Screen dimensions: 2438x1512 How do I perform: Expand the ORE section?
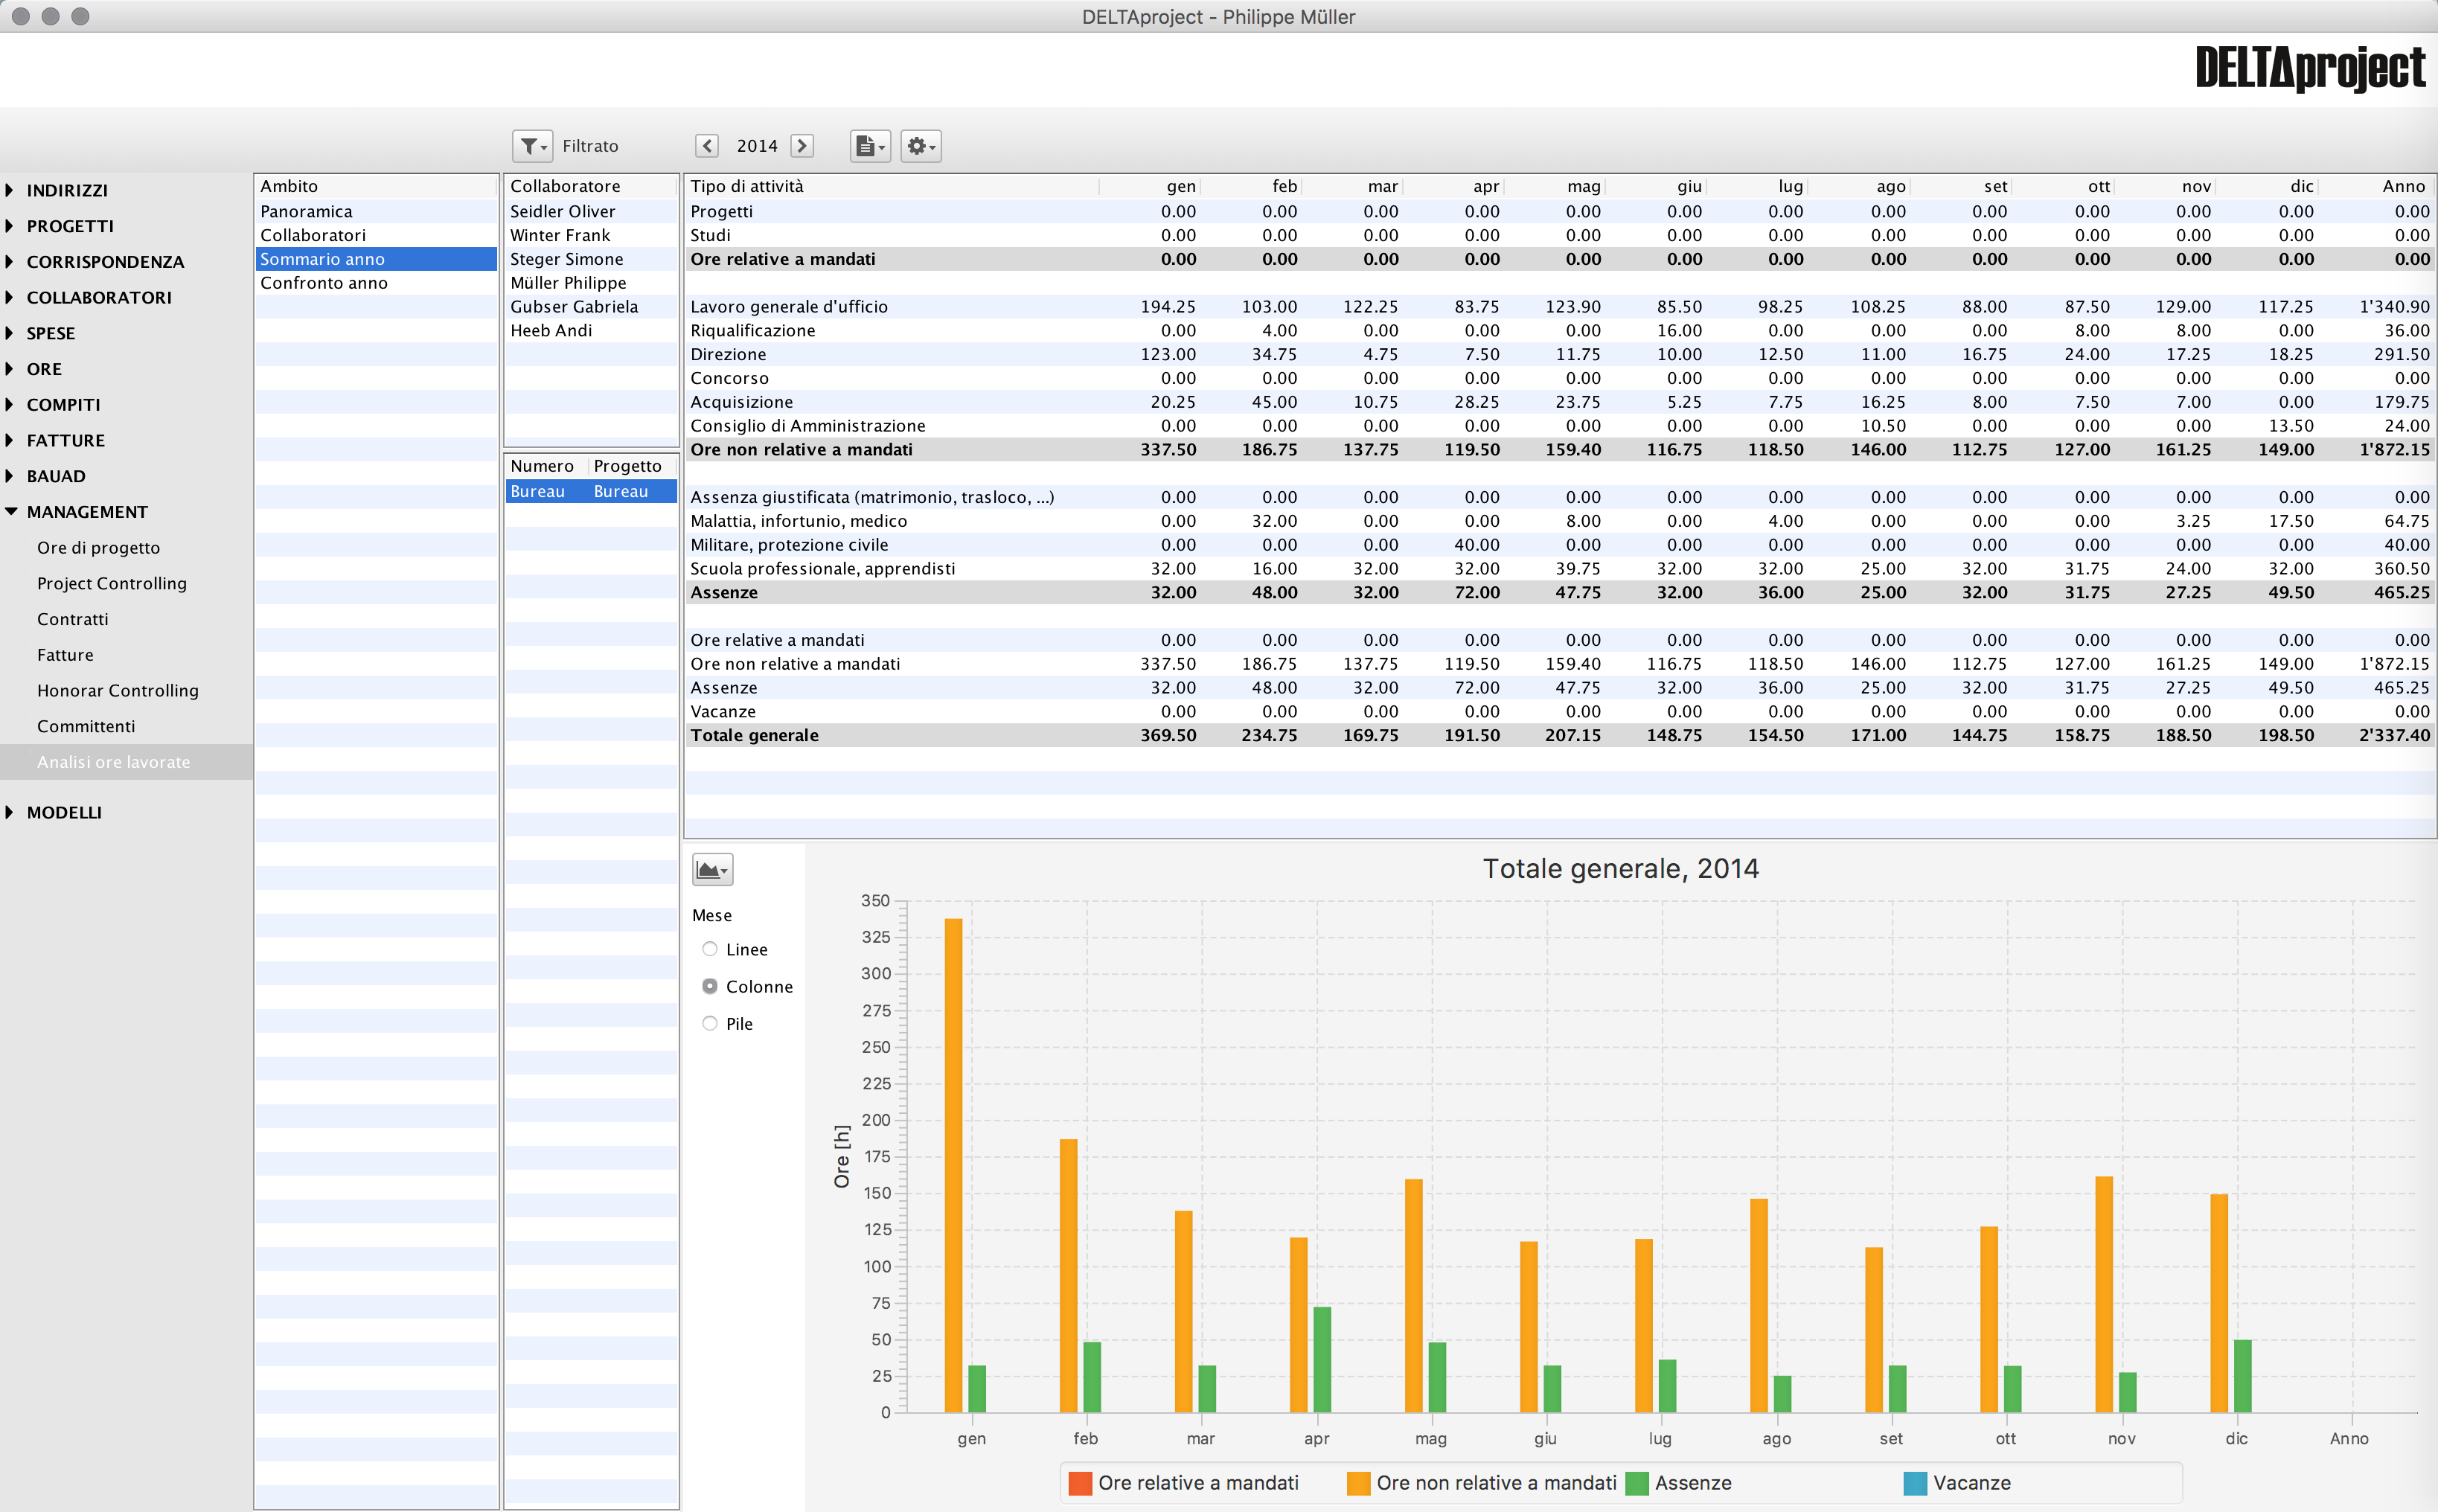click(9, 369)
